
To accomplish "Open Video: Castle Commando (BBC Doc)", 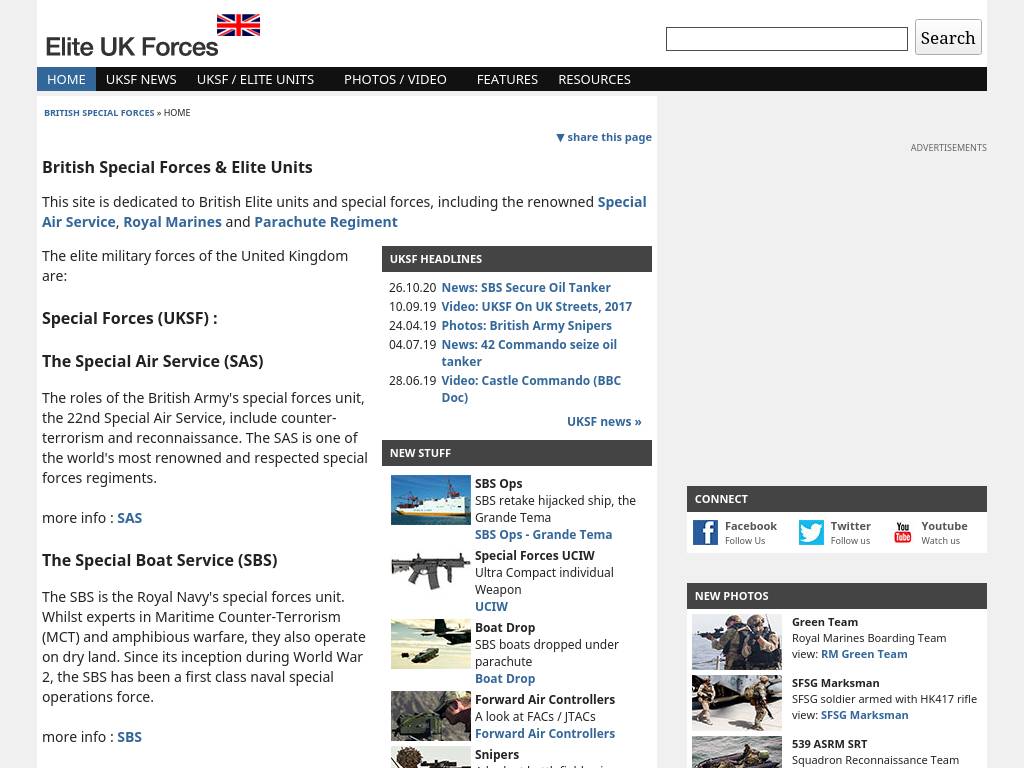I will 531,389.
